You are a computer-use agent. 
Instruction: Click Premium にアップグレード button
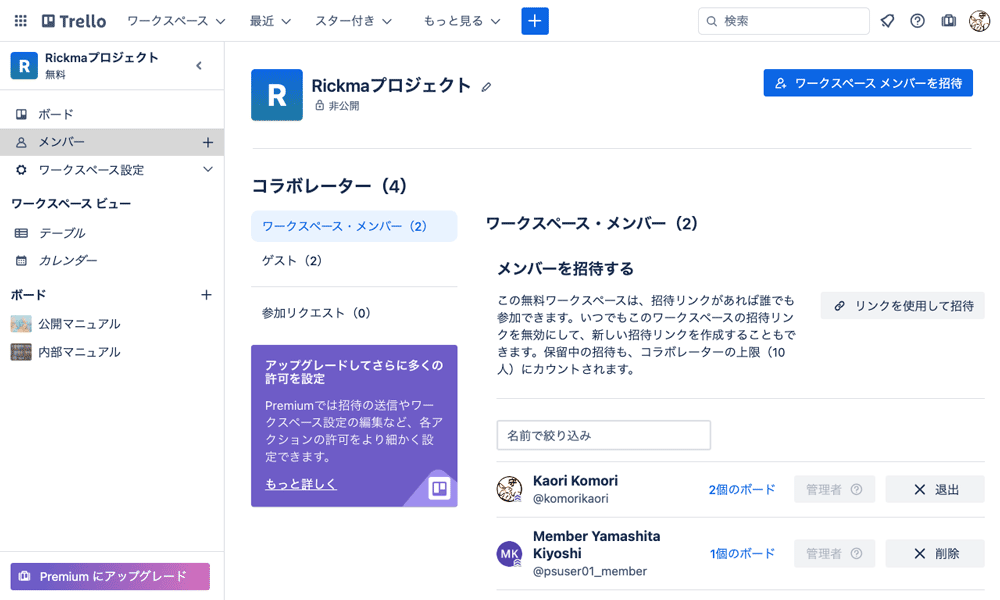pos(110,576)
